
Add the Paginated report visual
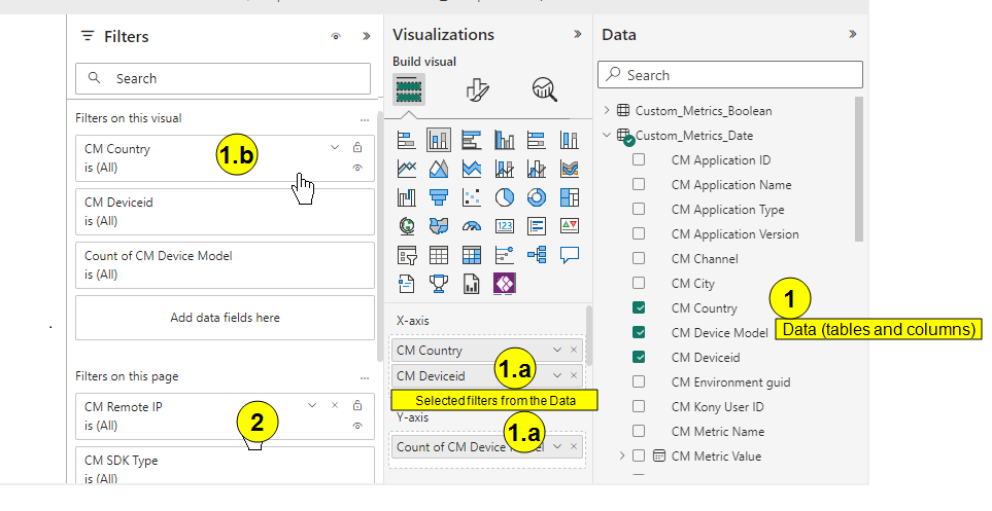point(471,283)
